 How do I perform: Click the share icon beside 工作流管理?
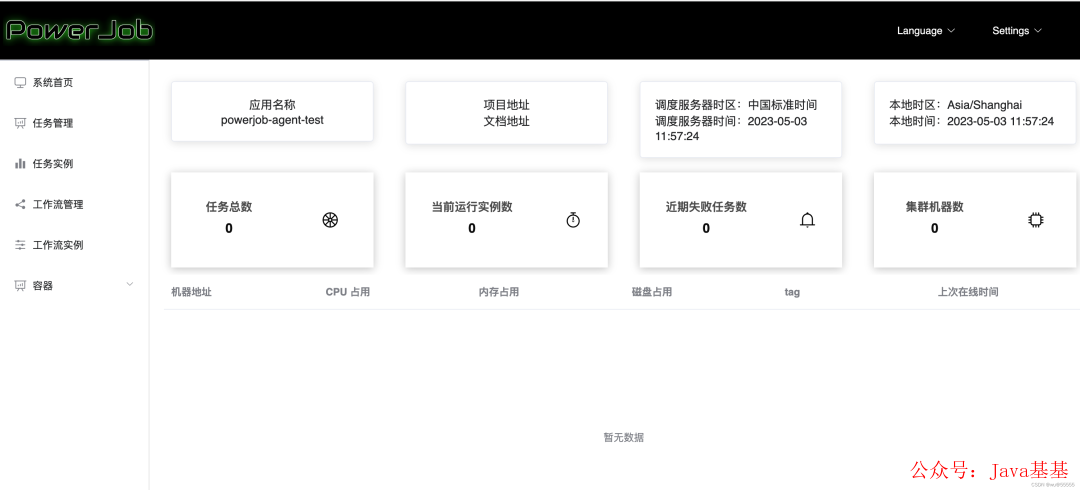coord(21,205)
